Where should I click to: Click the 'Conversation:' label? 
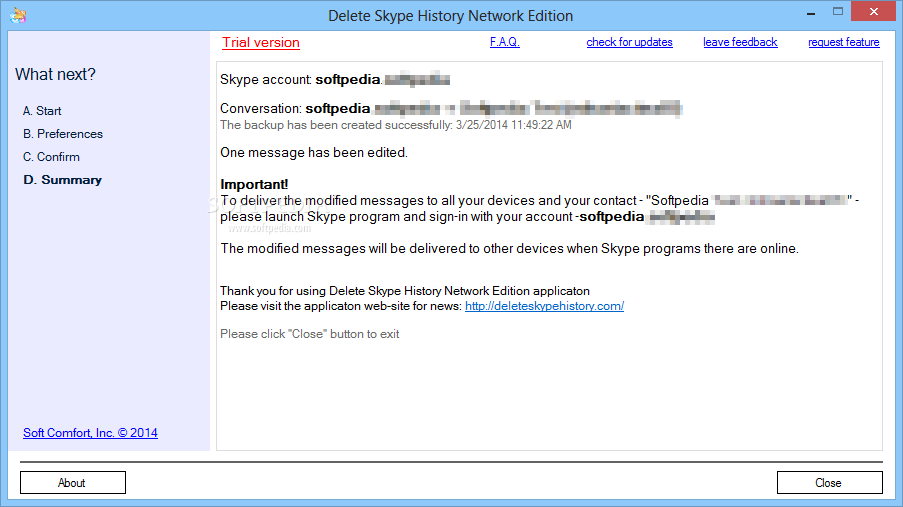(x=261, y=108)
